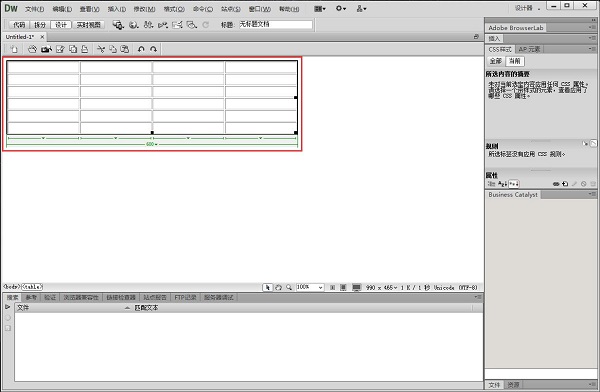Viewport: 600px width, 392px height.
Task: Open the Insert menu in menu bar
Action: coord(117,9)
